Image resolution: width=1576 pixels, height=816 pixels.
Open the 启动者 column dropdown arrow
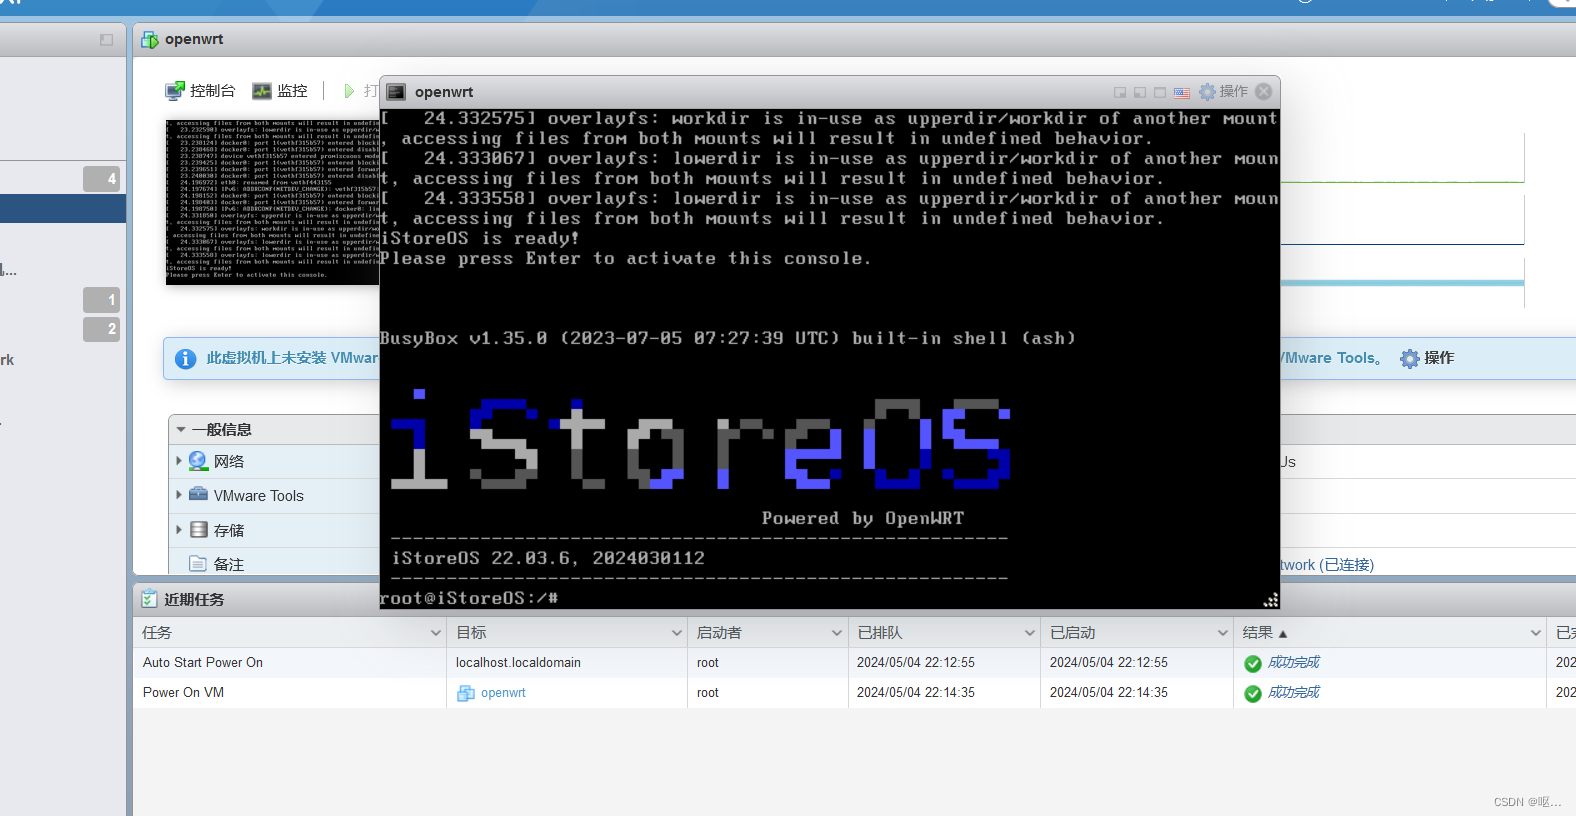[837, 633]
